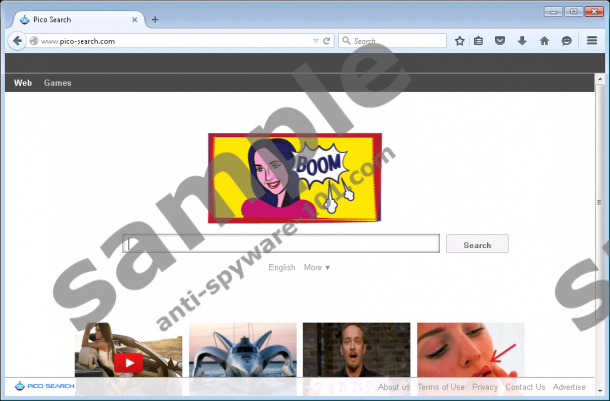Open the bookmarks list icon

tap(479, 41)
